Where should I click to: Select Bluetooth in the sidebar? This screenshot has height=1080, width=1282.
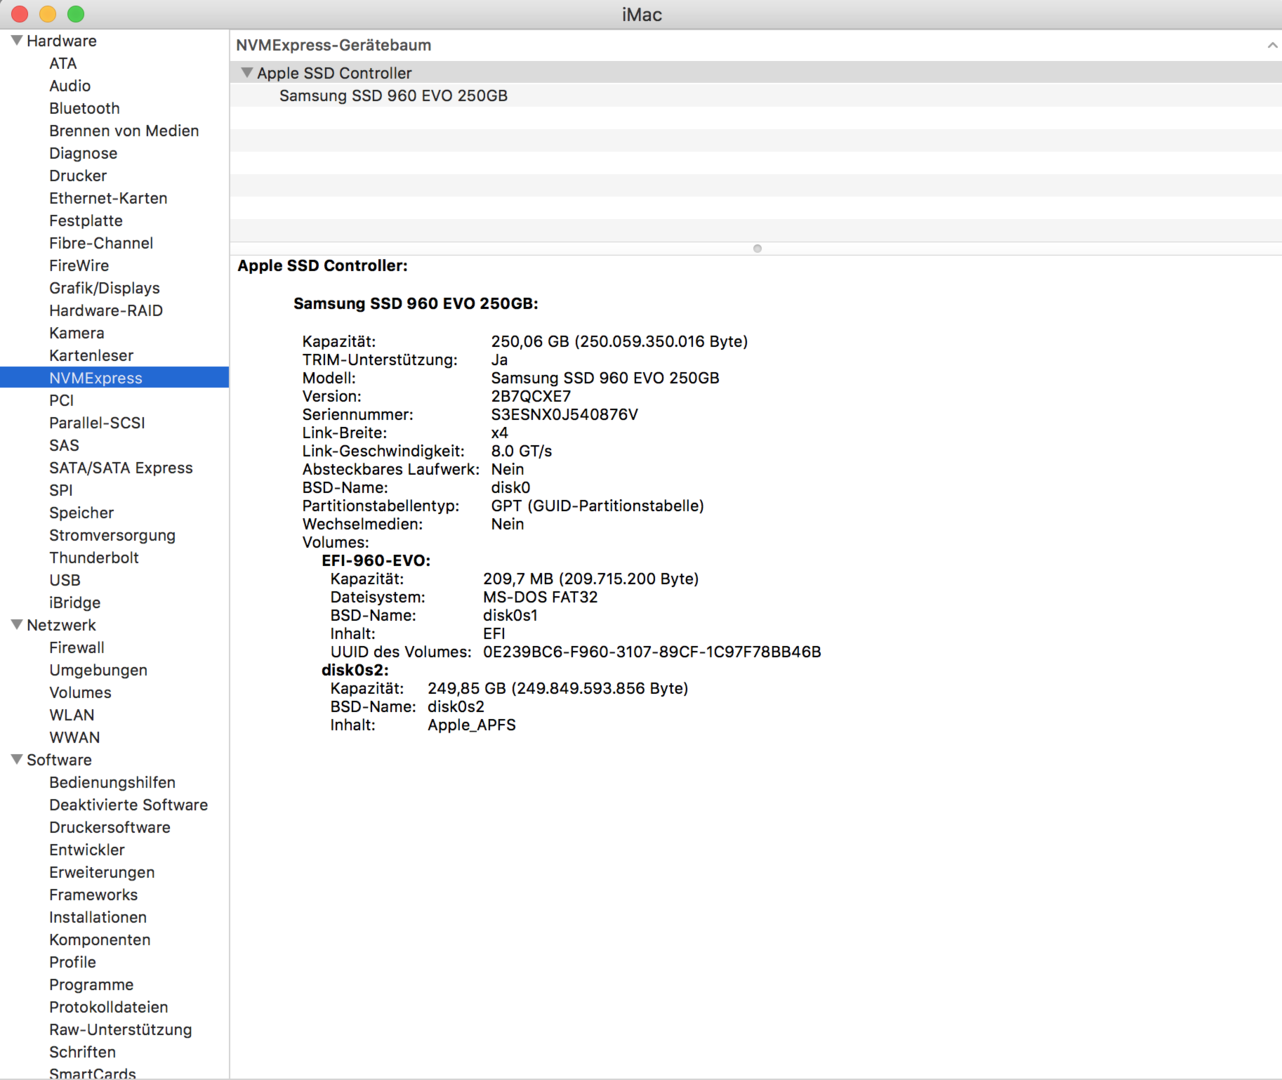coord(84,108)
